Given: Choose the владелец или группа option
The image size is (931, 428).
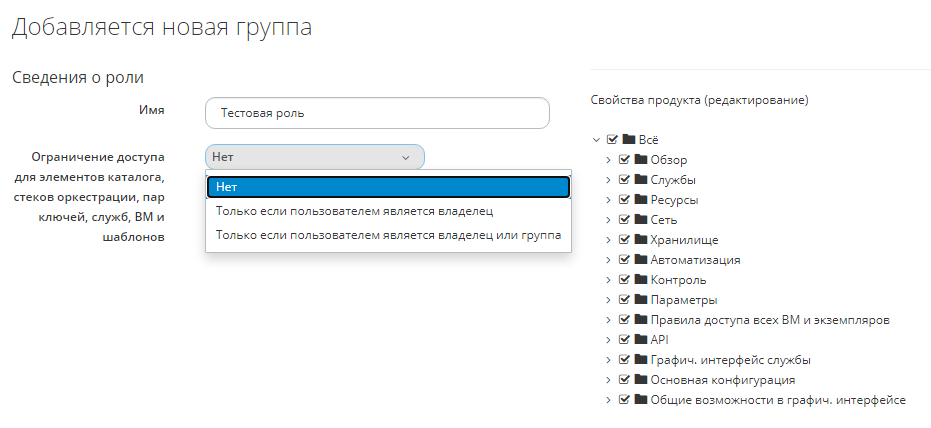Looking at the screenshot, I should click(388, 235).
